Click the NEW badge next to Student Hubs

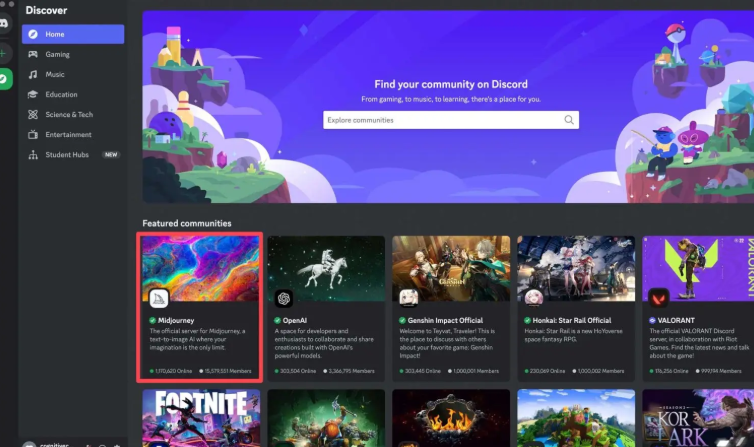click(x=111, y=155)
